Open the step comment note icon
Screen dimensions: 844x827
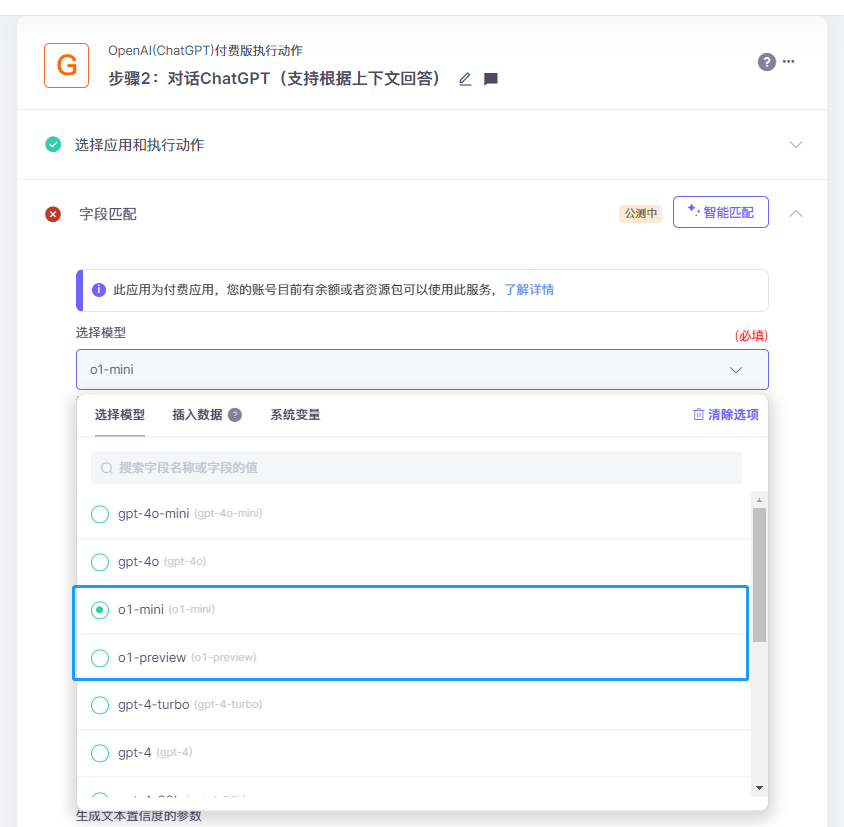coord(490,79)
